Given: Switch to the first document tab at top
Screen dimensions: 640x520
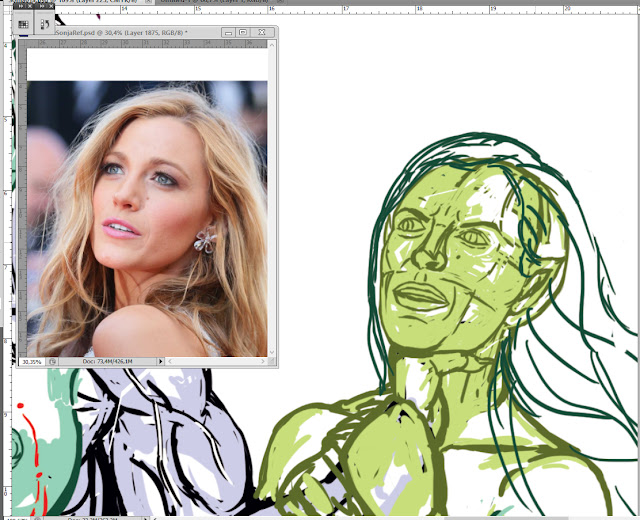Looking at the screenshot, I should tap(76, 2).
